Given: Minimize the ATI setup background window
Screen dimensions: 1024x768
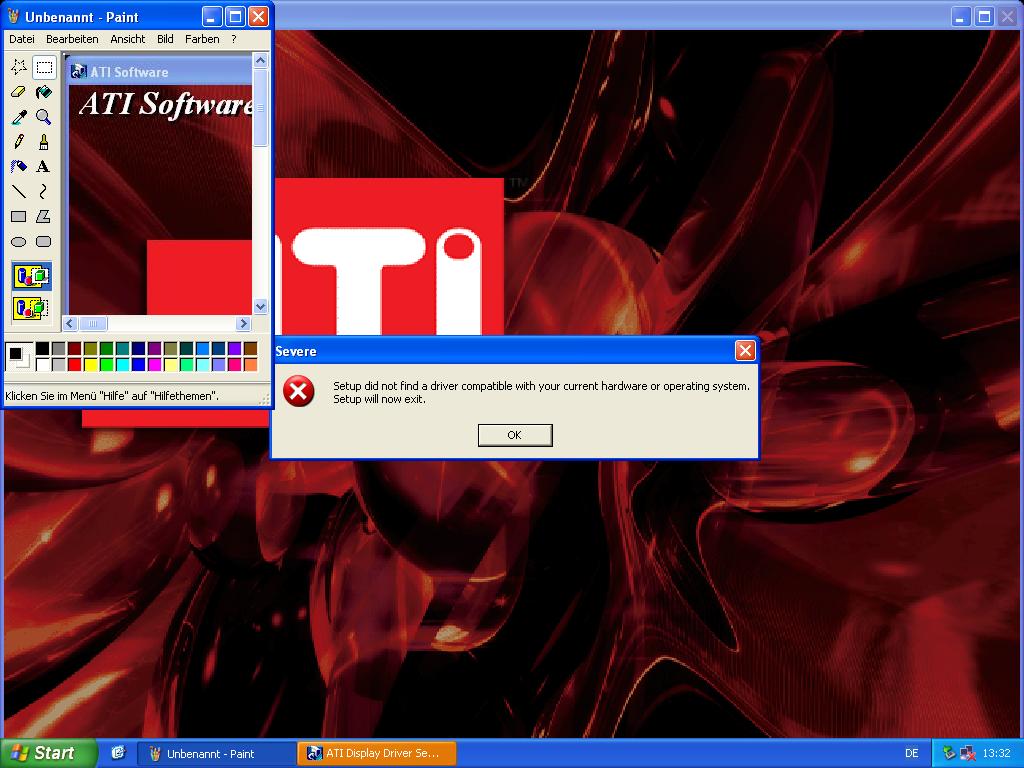Looking at the screenshot, I should [x=960, y=17].
